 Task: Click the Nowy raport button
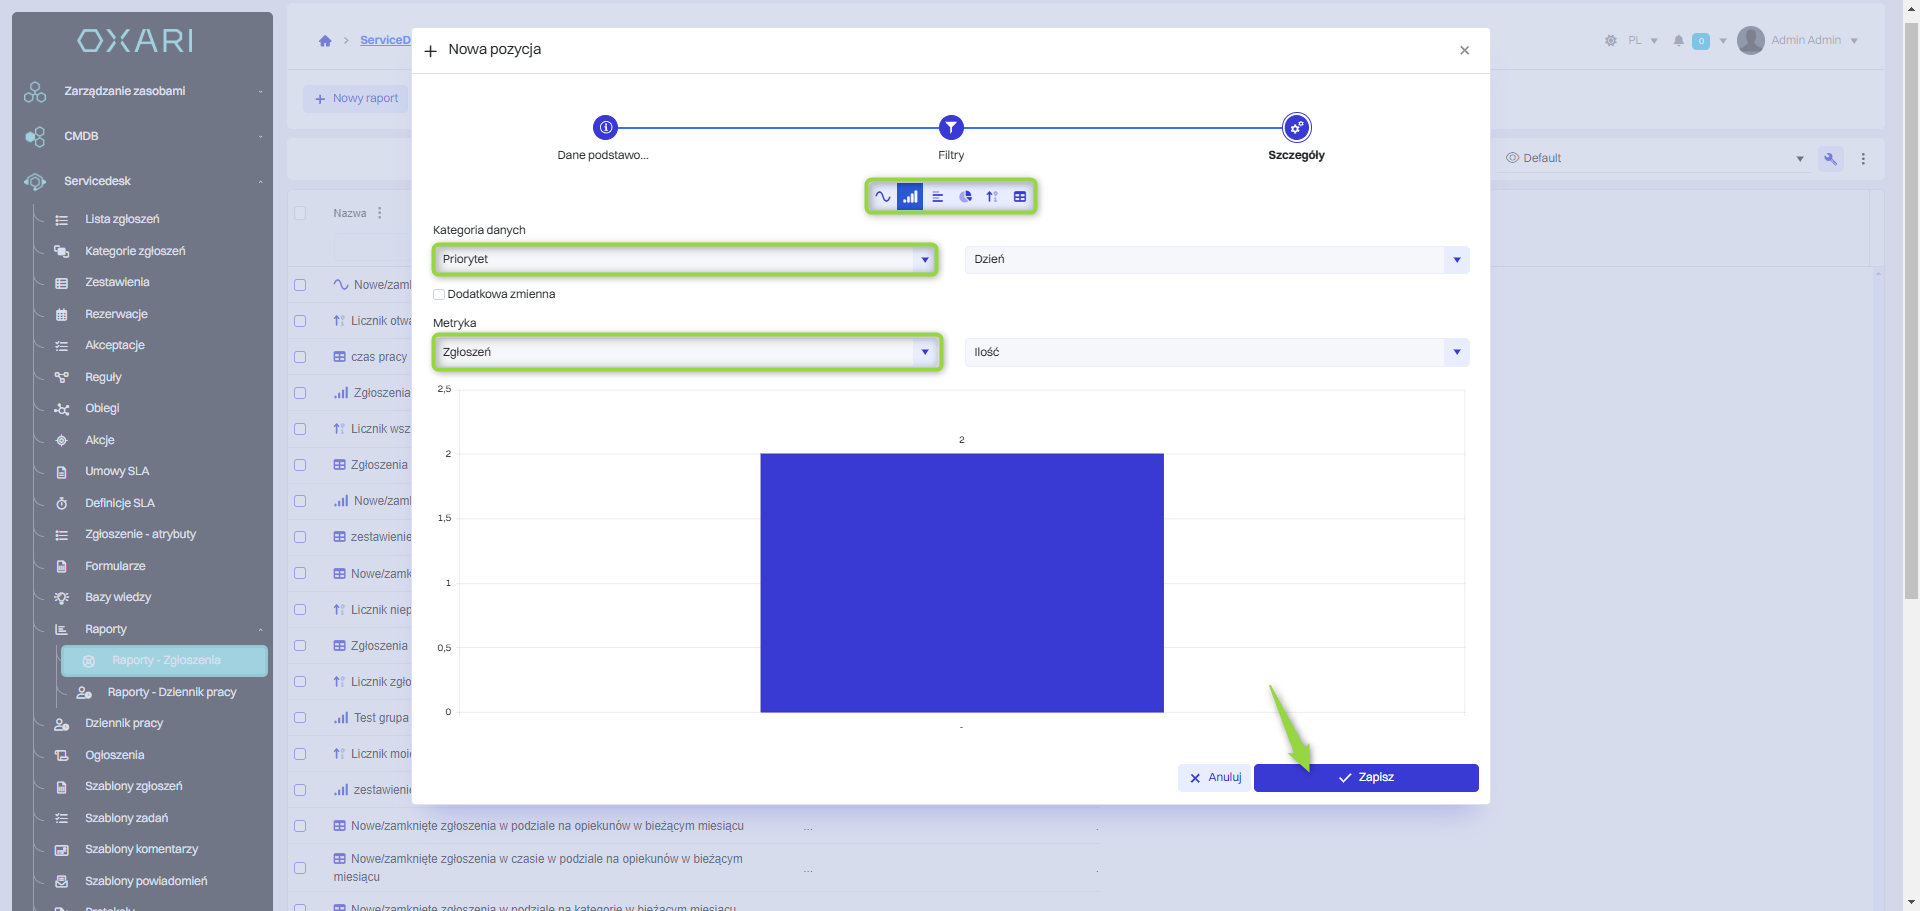point(356,99)
